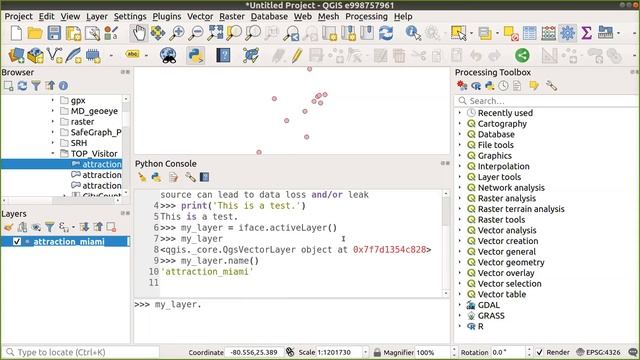
Task: Remove layer with the Layers panel red icon
Action: tap(111, 227)
